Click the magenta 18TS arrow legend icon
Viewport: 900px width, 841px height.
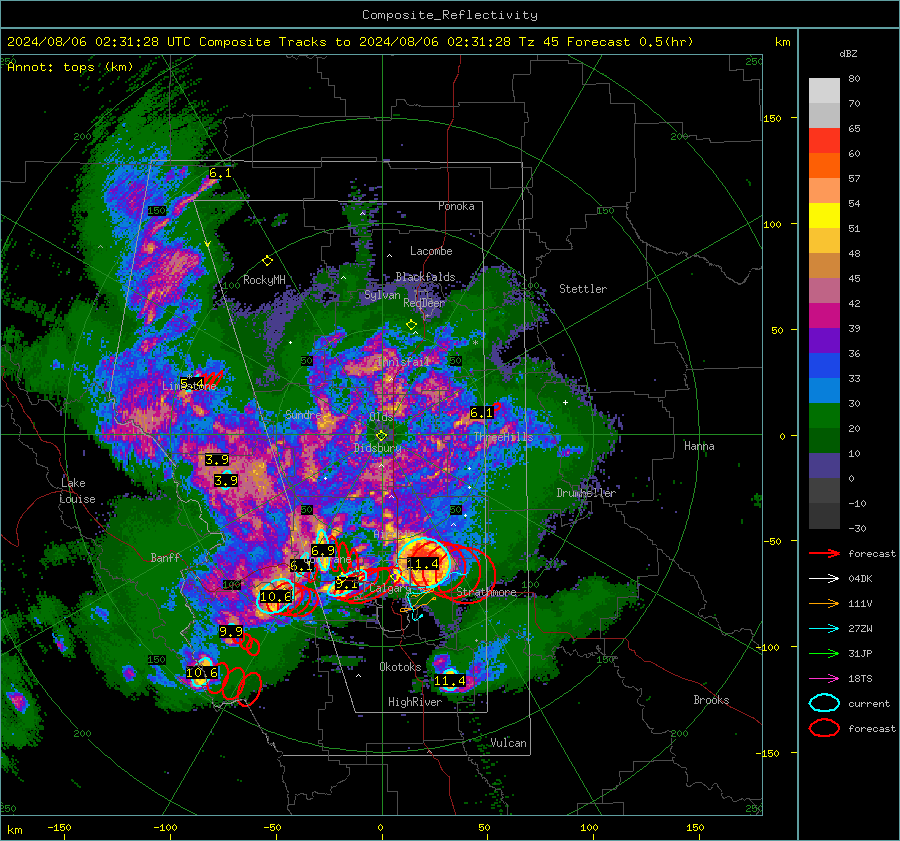pos(824,679)
